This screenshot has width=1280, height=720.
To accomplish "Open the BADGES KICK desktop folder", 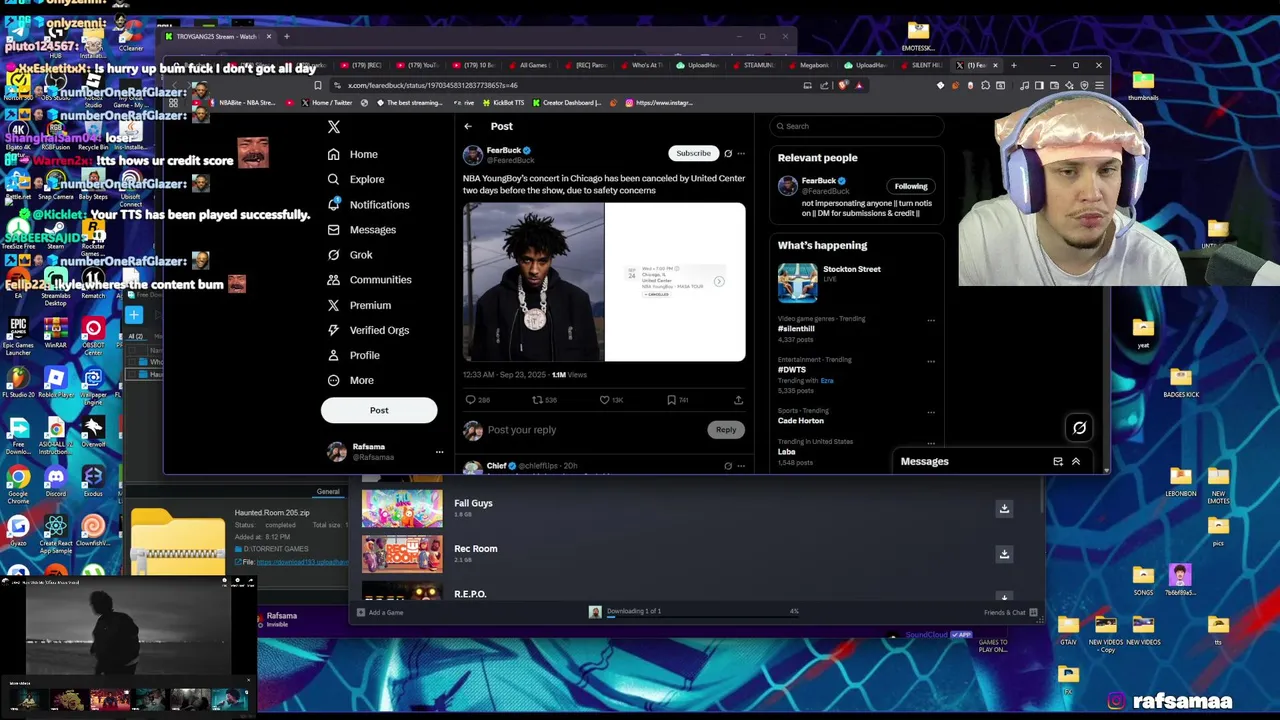I will (x=1181, y=383).
